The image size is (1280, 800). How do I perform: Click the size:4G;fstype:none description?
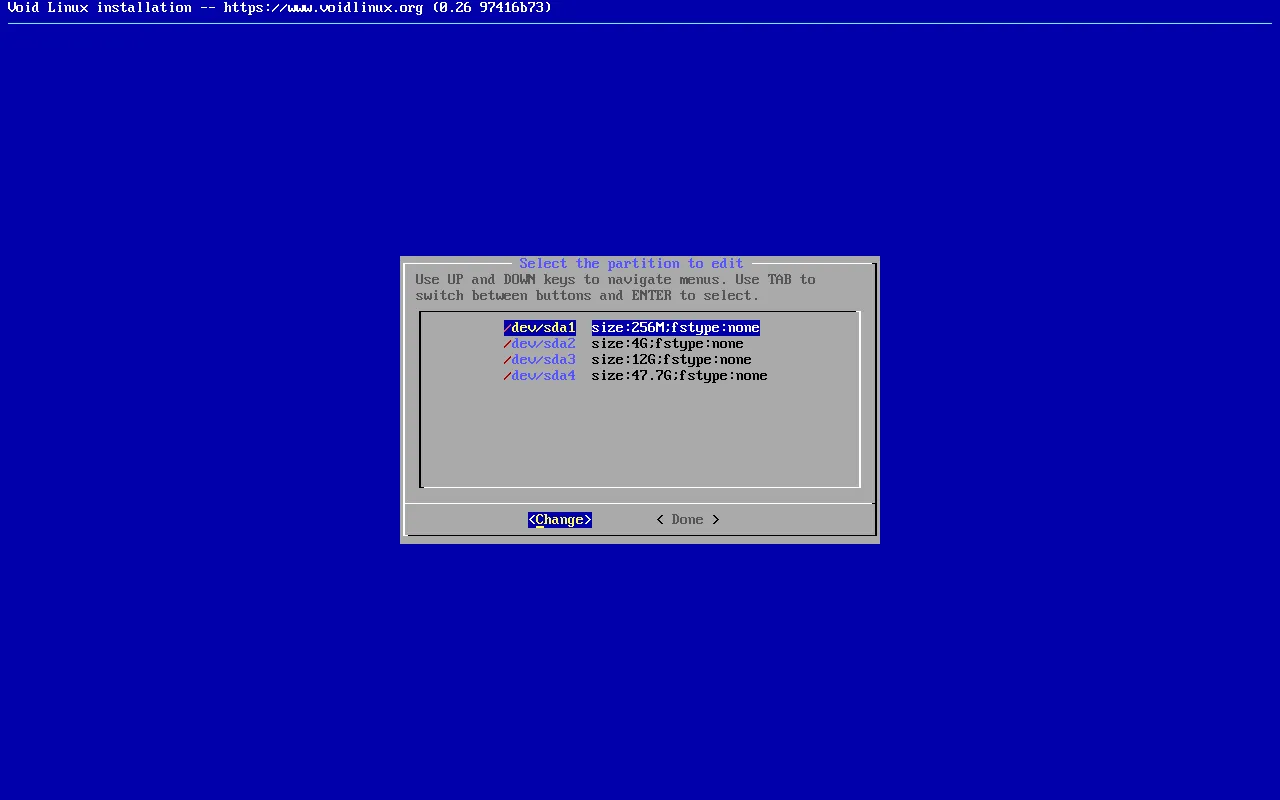(x=668, y=343)
